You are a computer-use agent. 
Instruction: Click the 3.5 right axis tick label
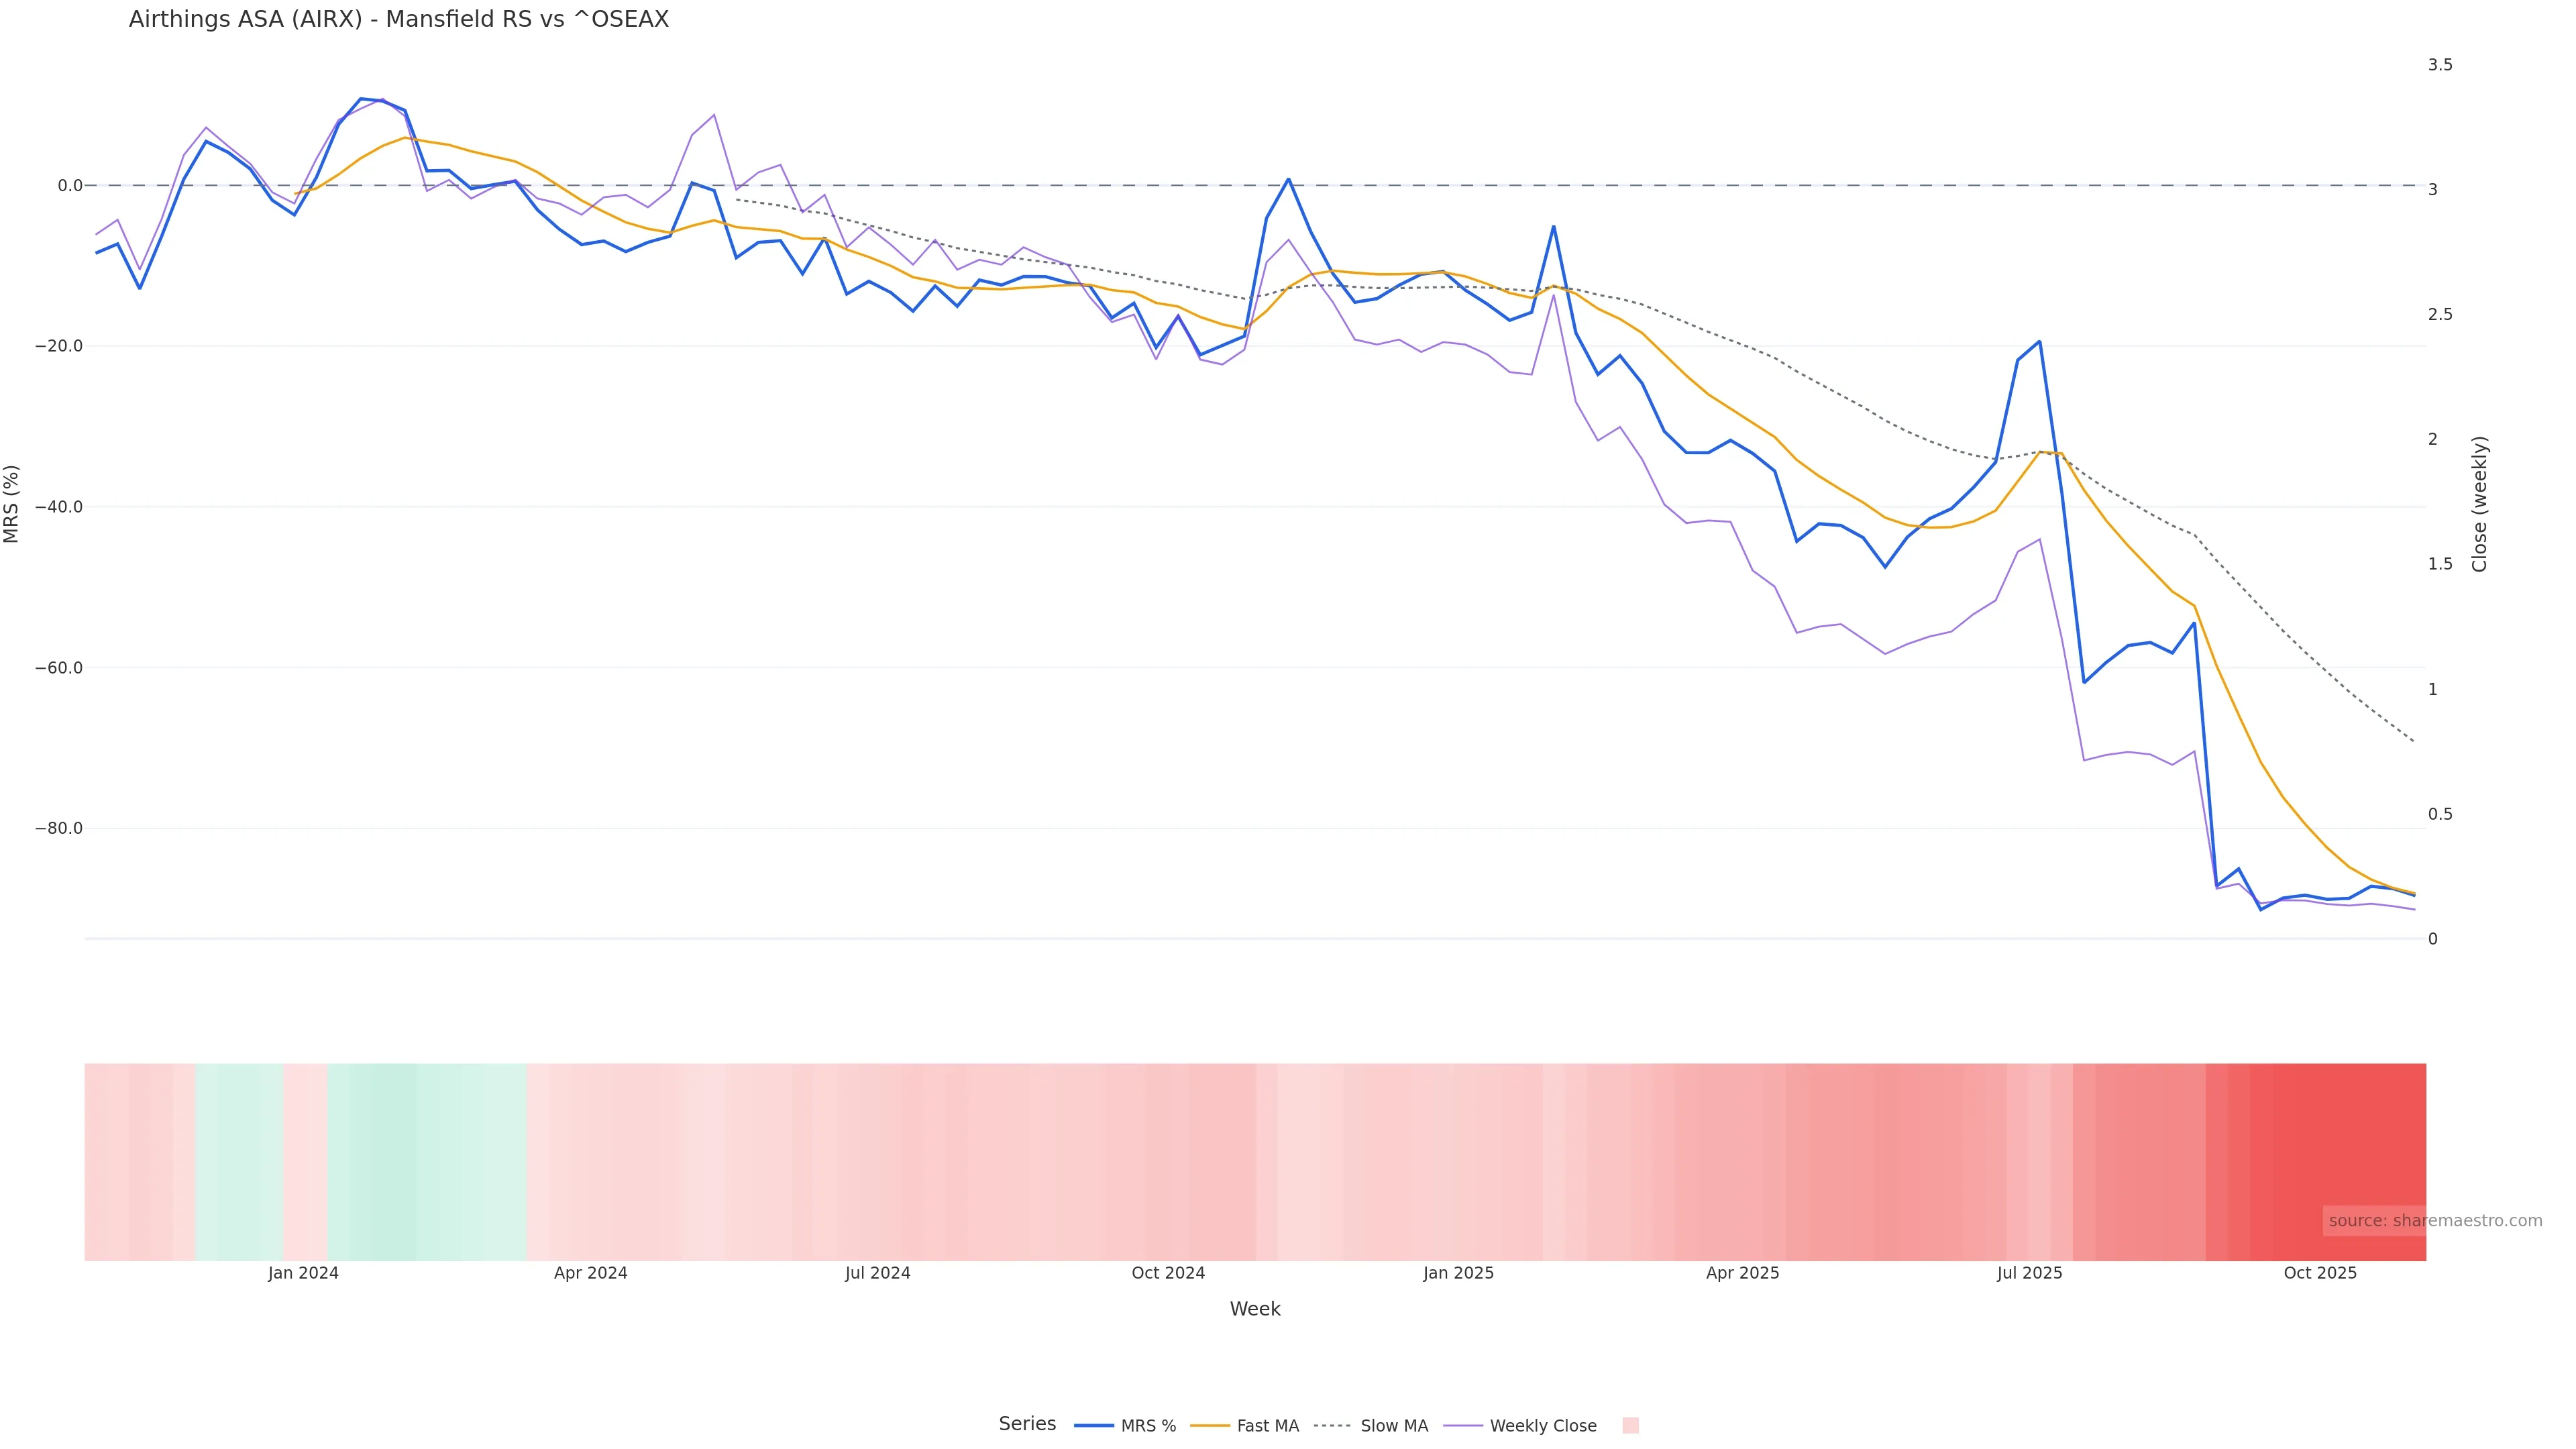[x=2440, y=65]
